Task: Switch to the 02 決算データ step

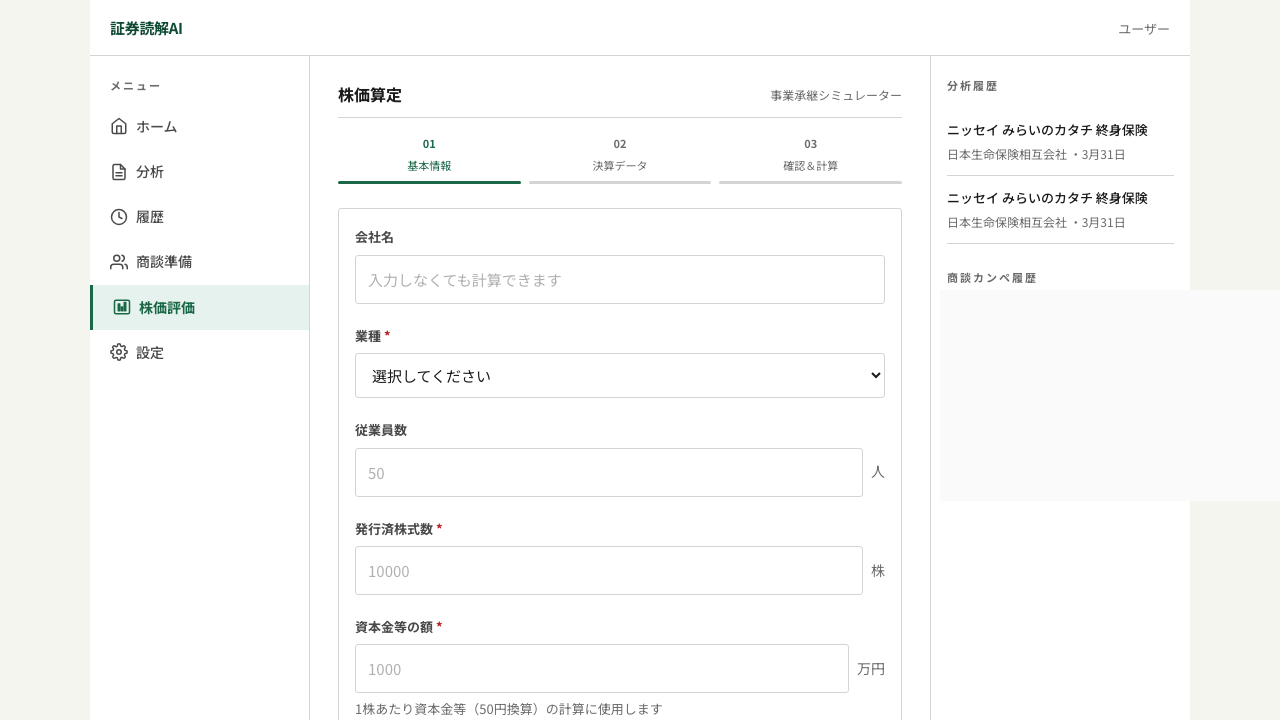Action: (620, 155)
